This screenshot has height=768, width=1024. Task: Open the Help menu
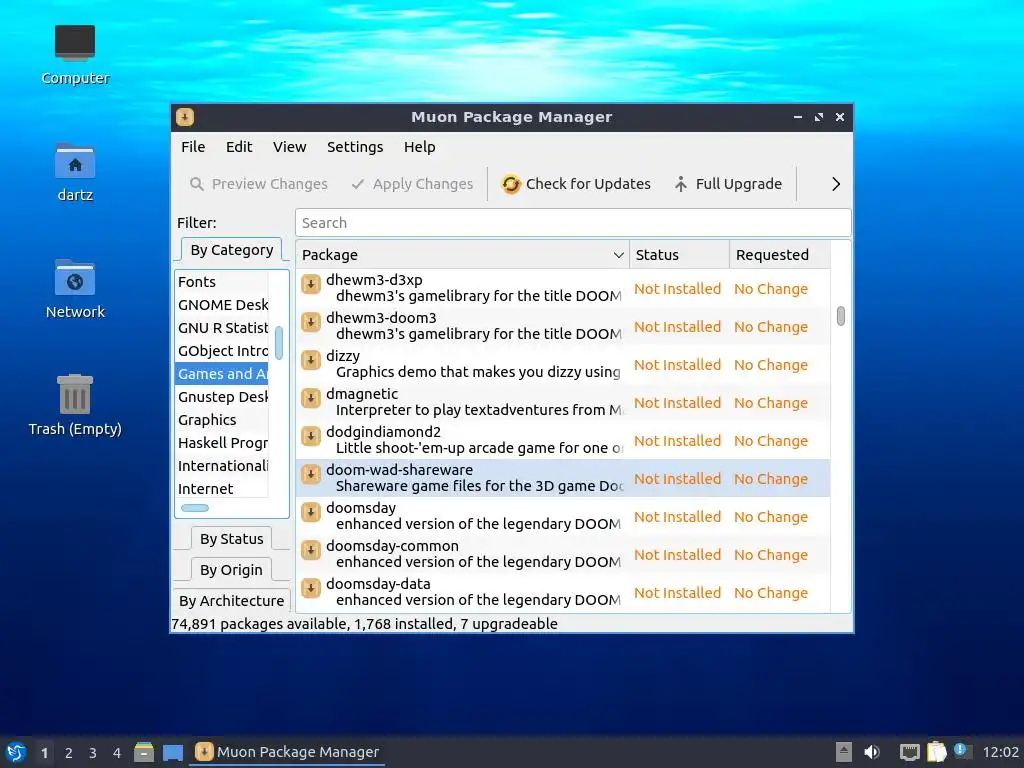(x=419, y=147)
